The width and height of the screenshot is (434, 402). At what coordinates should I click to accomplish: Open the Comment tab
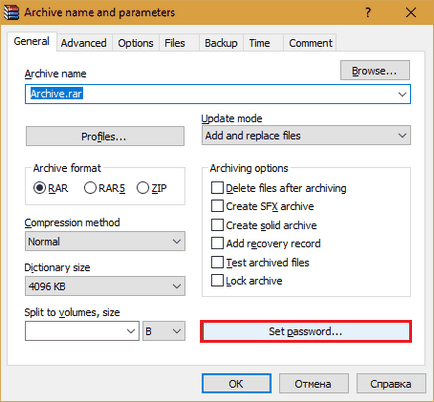pyautogui.click(x=310, y=43)
